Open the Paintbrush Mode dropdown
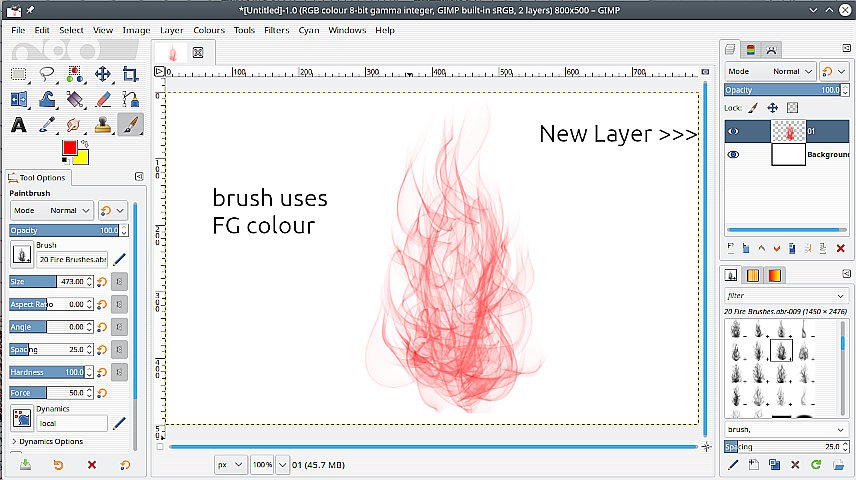The image size is (856, 480). click(x=52, y=210)
